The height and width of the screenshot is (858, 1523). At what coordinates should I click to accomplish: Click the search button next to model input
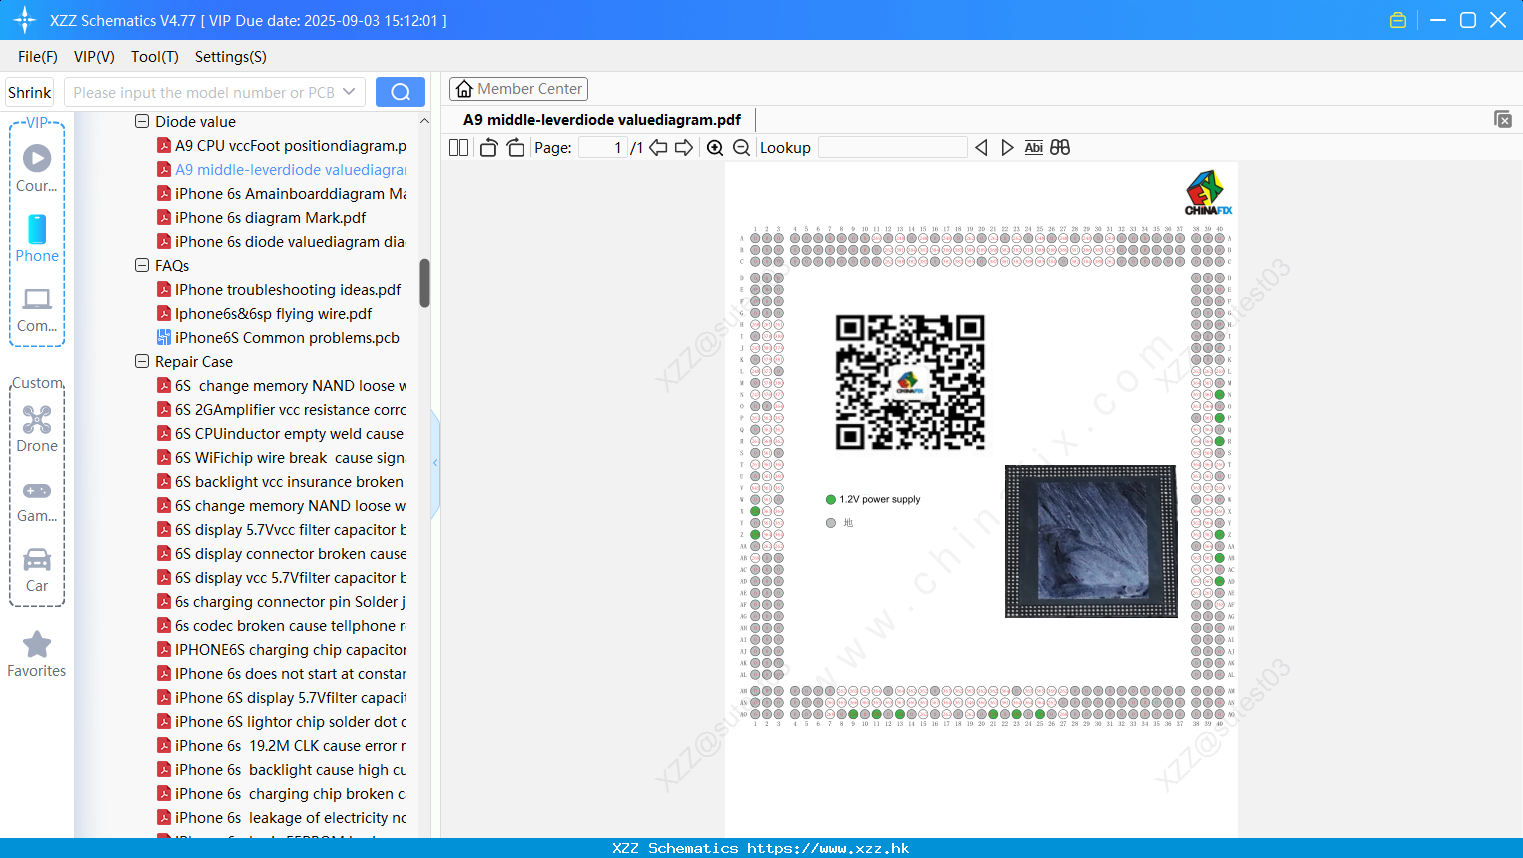(x=400, y=92)
